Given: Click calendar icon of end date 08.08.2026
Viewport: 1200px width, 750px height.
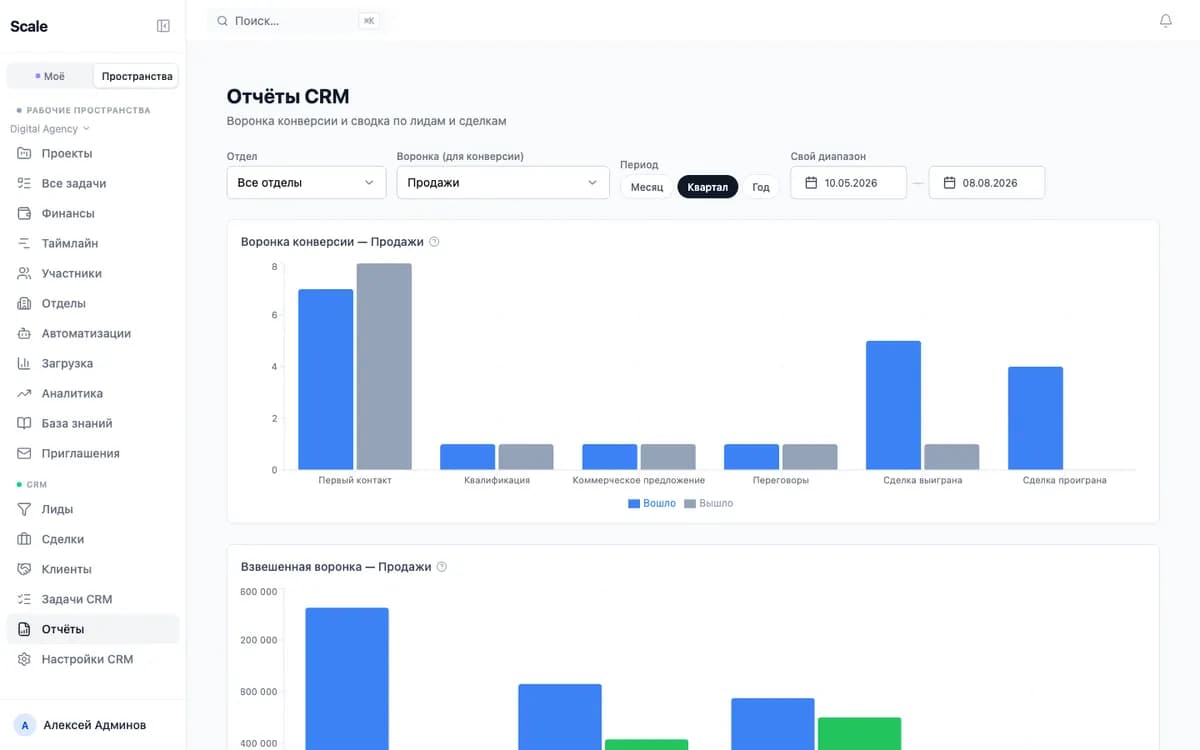Looking at the screenshot, I should click(x=949, y=183).
